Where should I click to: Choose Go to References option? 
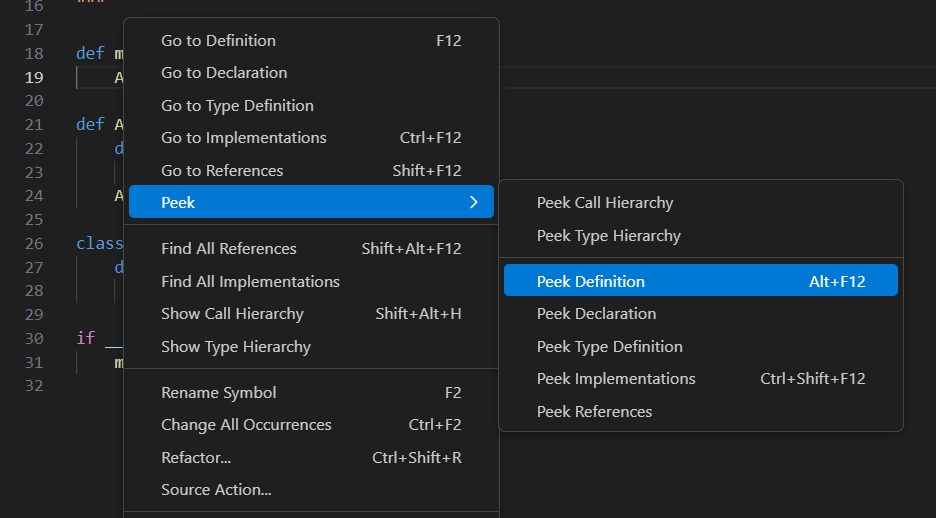tap(222, 171)
